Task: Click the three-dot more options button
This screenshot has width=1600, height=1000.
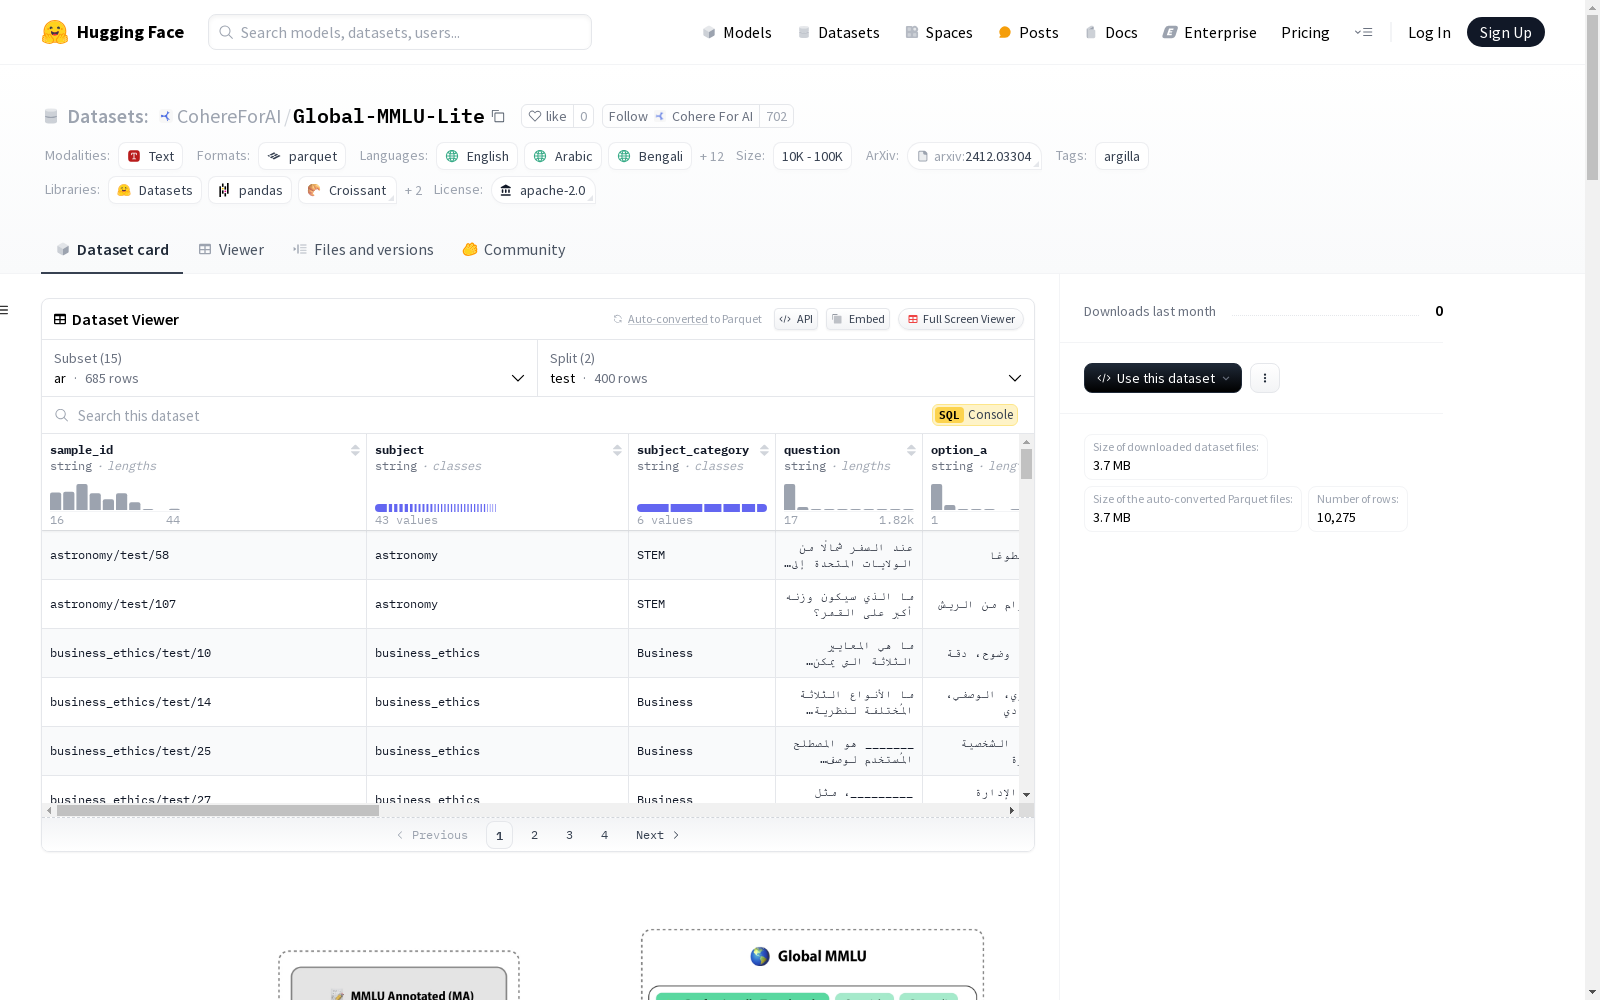Action: coord(1265,378)
